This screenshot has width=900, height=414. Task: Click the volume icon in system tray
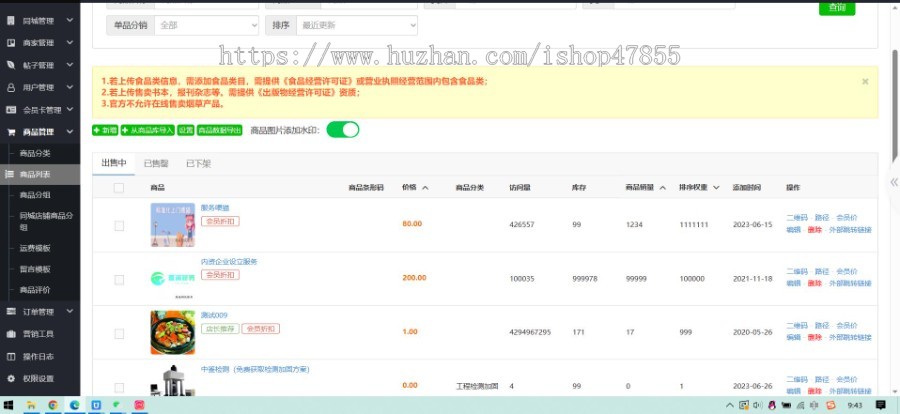[x=757, y=405]
